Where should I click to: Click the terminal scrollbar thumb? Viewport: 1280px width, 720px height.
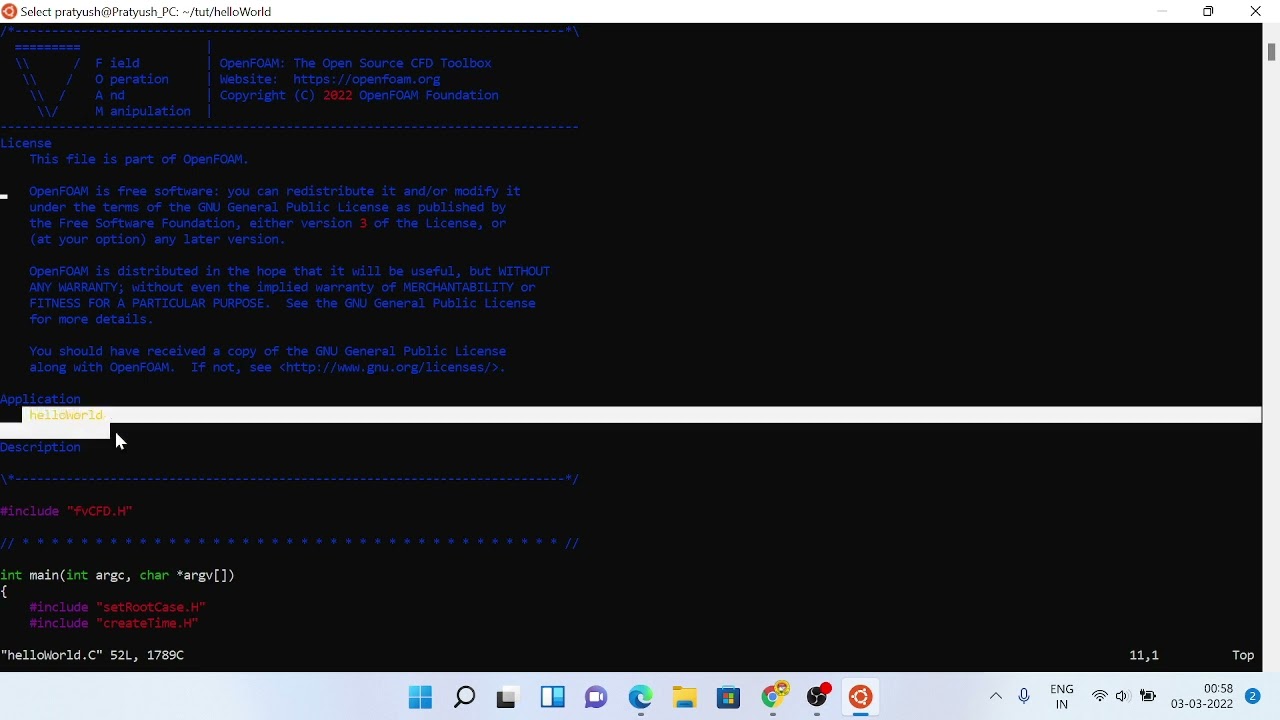pyautogui.click(x=1271, y=53)
